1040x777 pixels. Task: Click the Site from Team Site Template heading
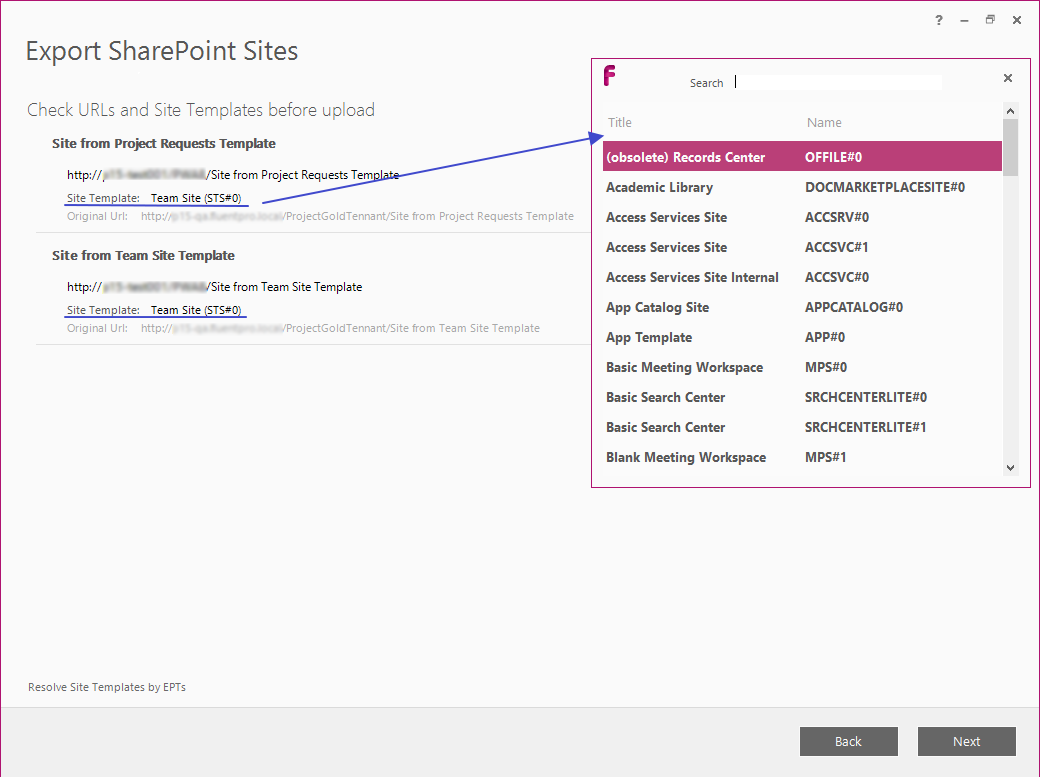point(143,256)
